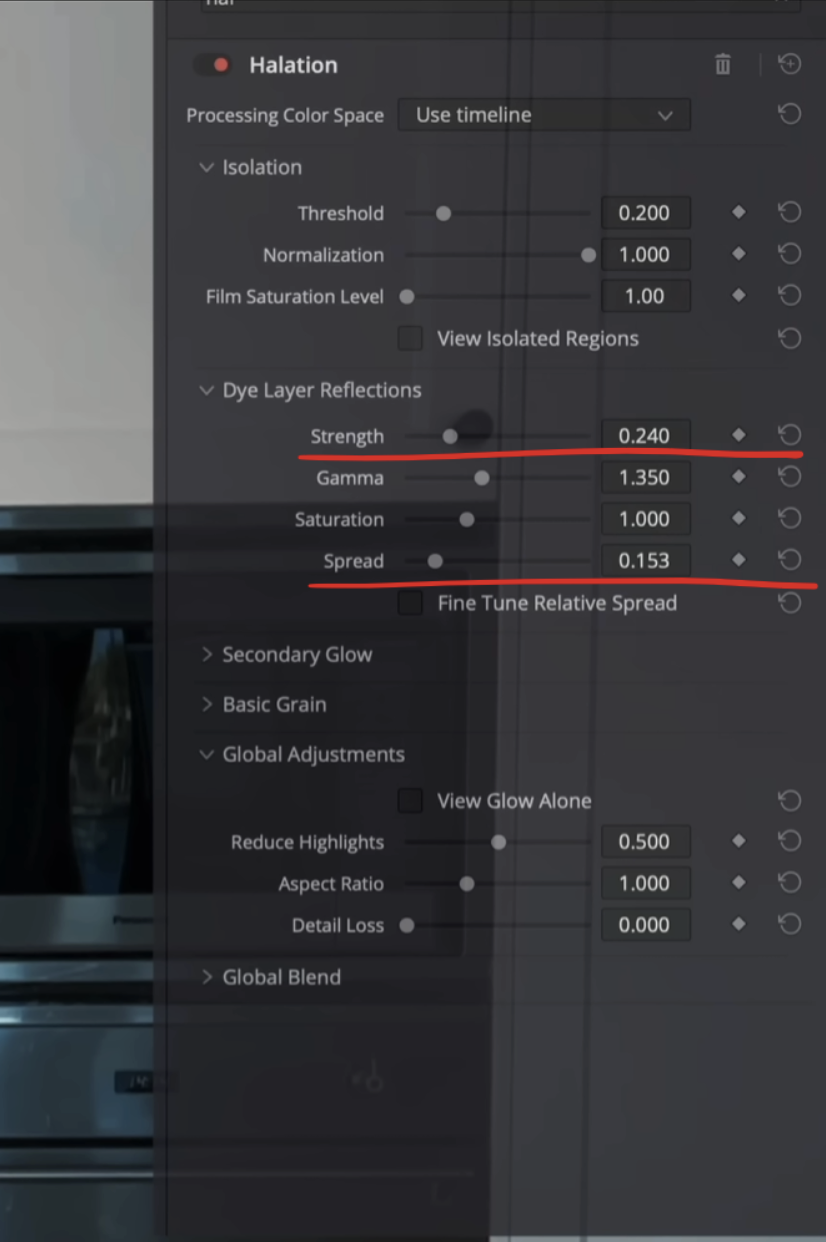Delete the Halation effect with trash icon
The height and width of the screenshot is (1242, 826).
722,65
